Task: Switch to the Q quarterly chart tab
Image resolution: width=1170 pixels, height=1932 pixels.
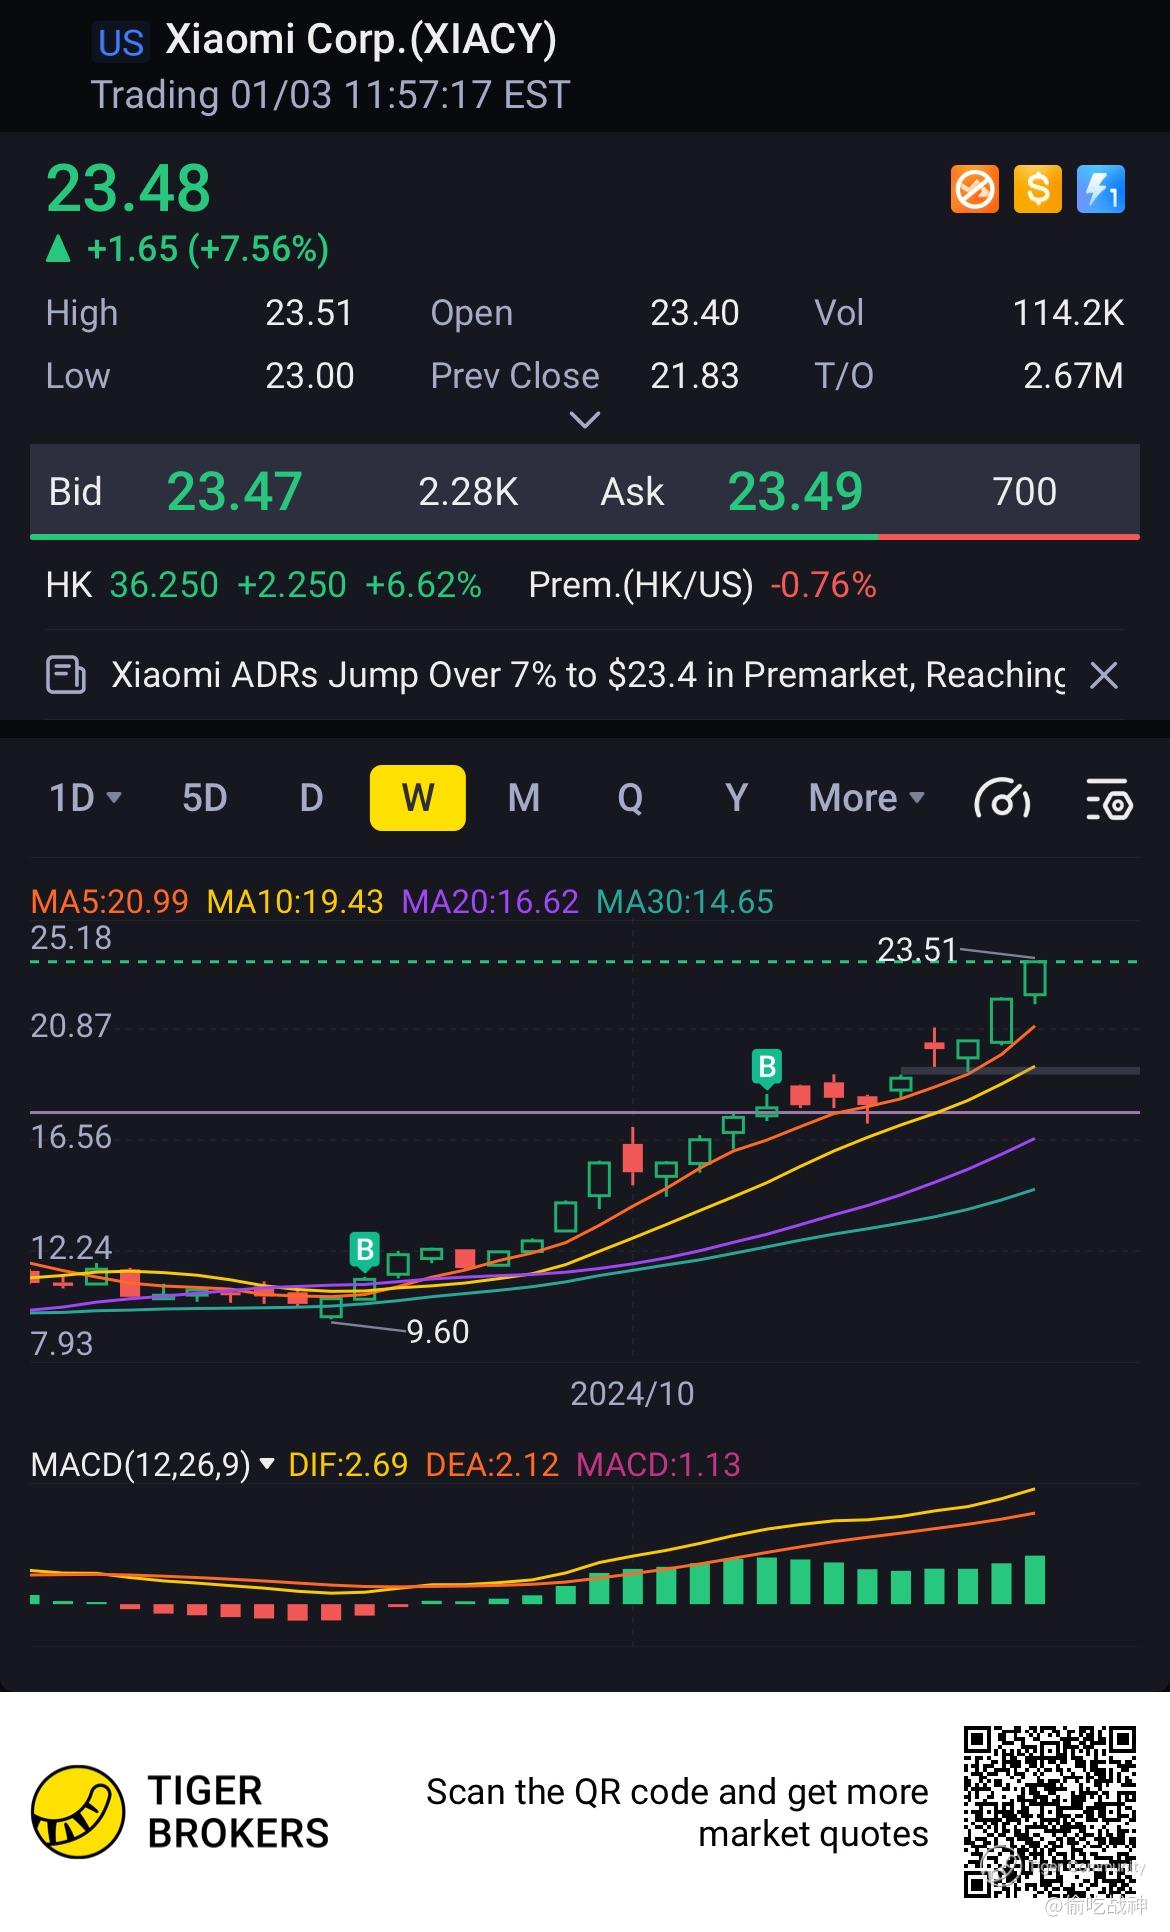Action: pyautogui.click(x=630, y=798)
